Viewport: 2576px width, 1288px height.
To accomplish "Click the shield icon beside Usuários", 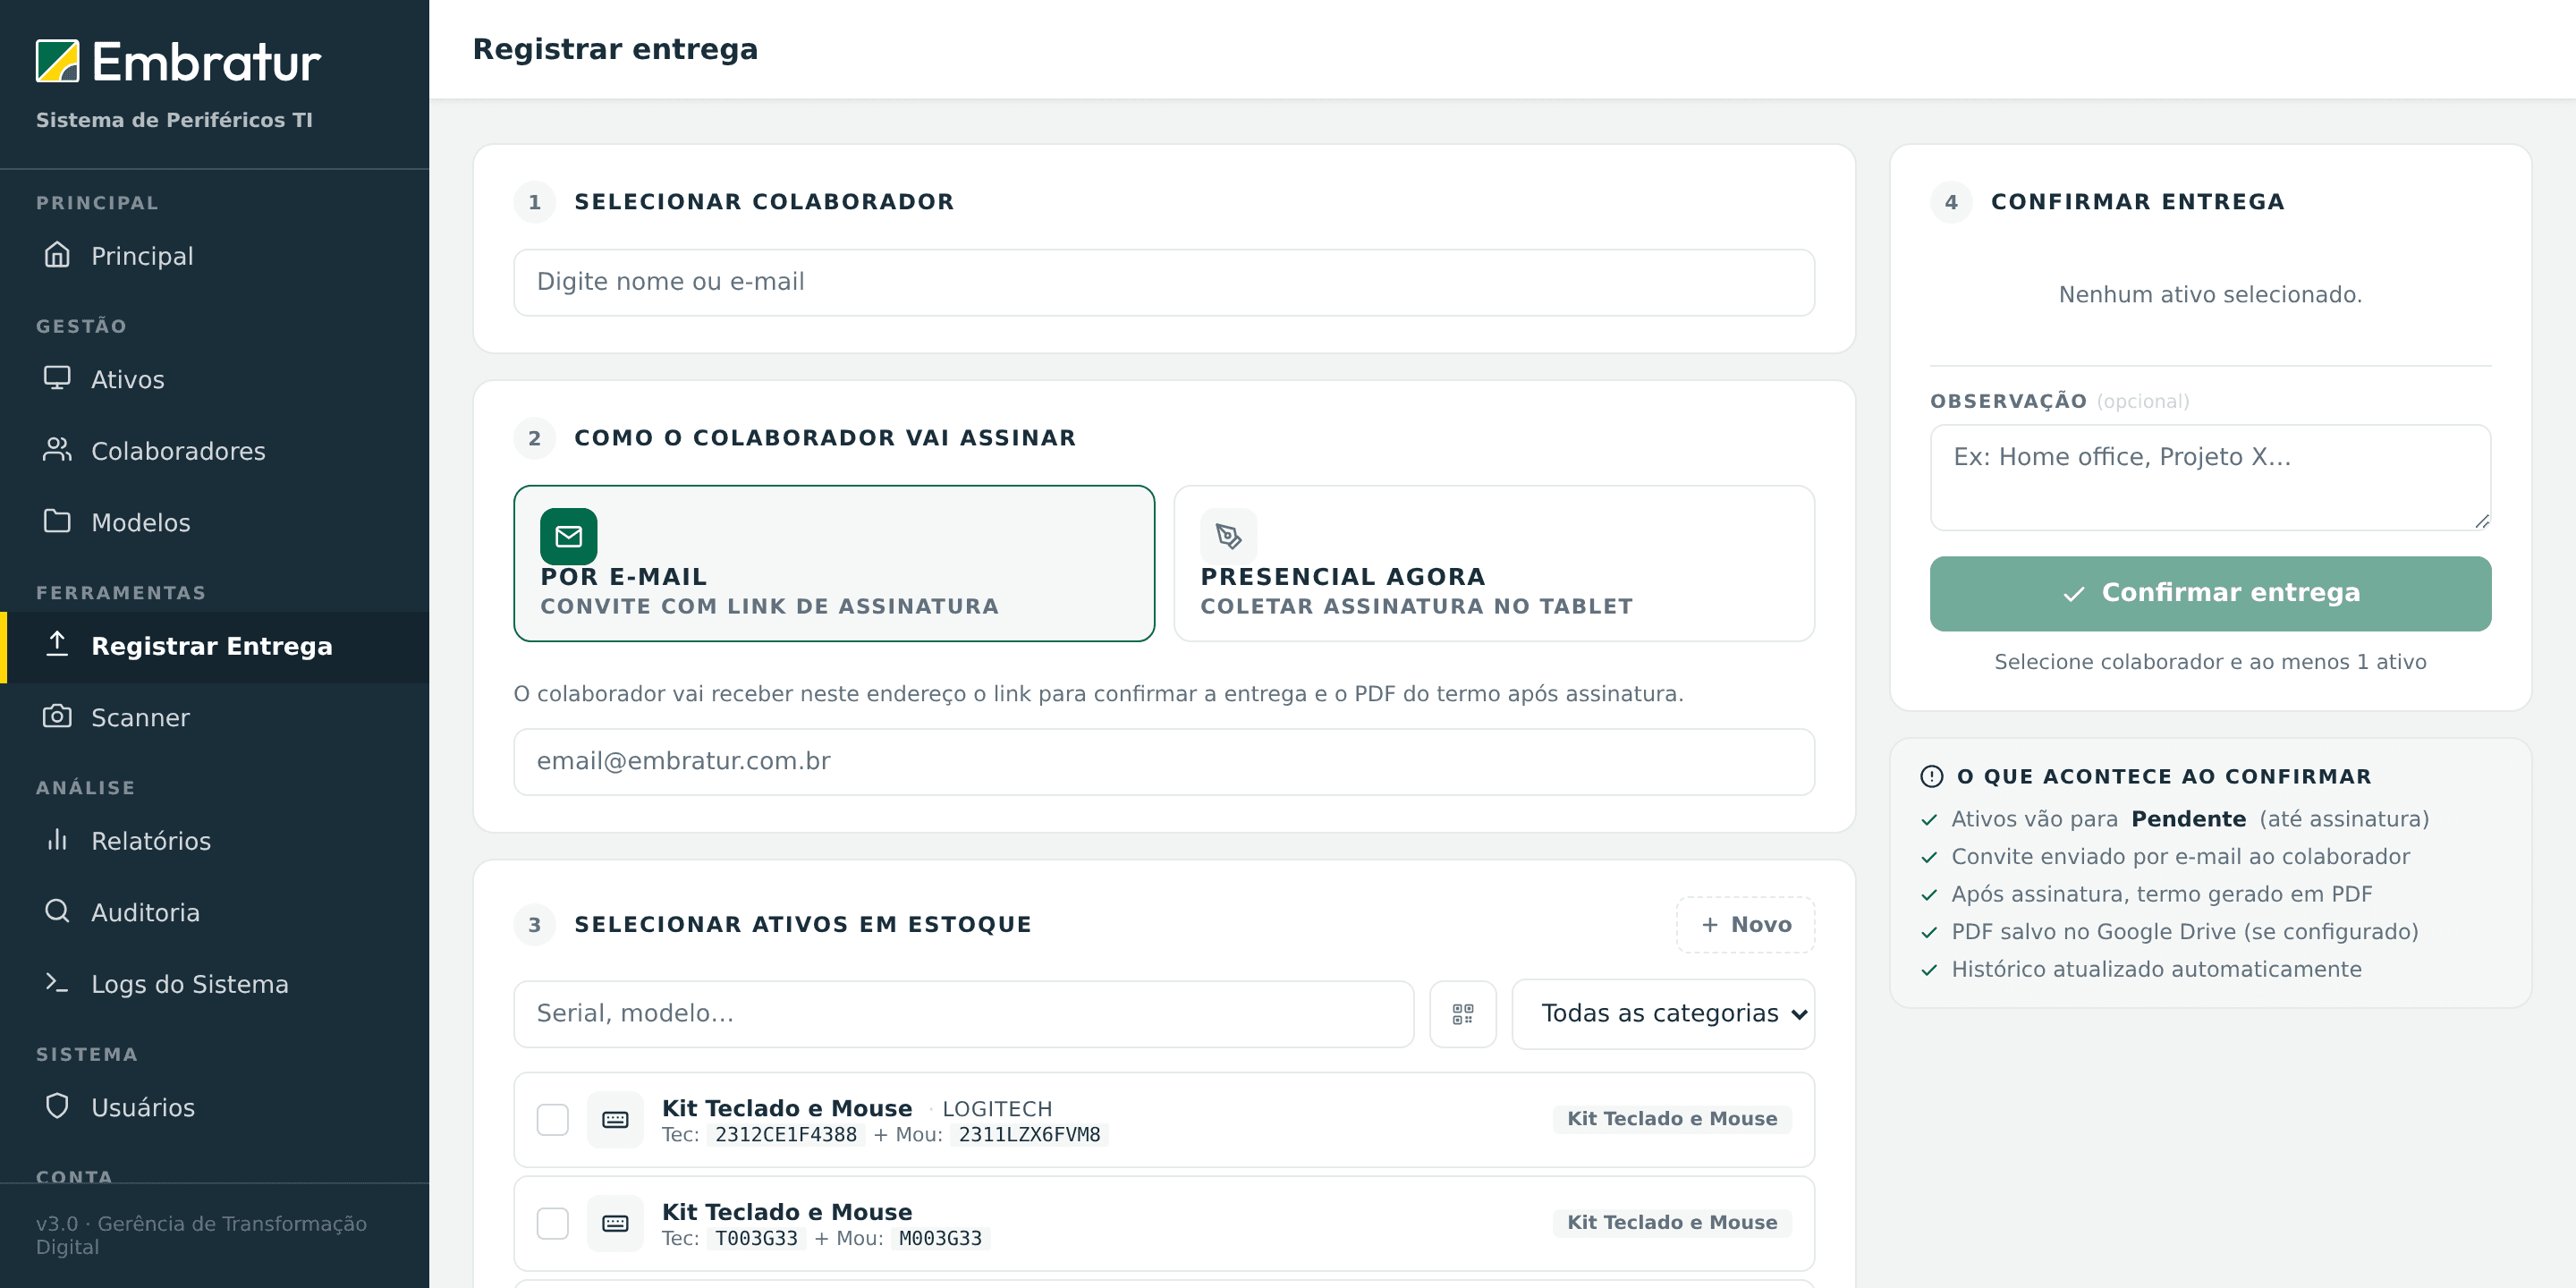I will [x=57, y=1106].
